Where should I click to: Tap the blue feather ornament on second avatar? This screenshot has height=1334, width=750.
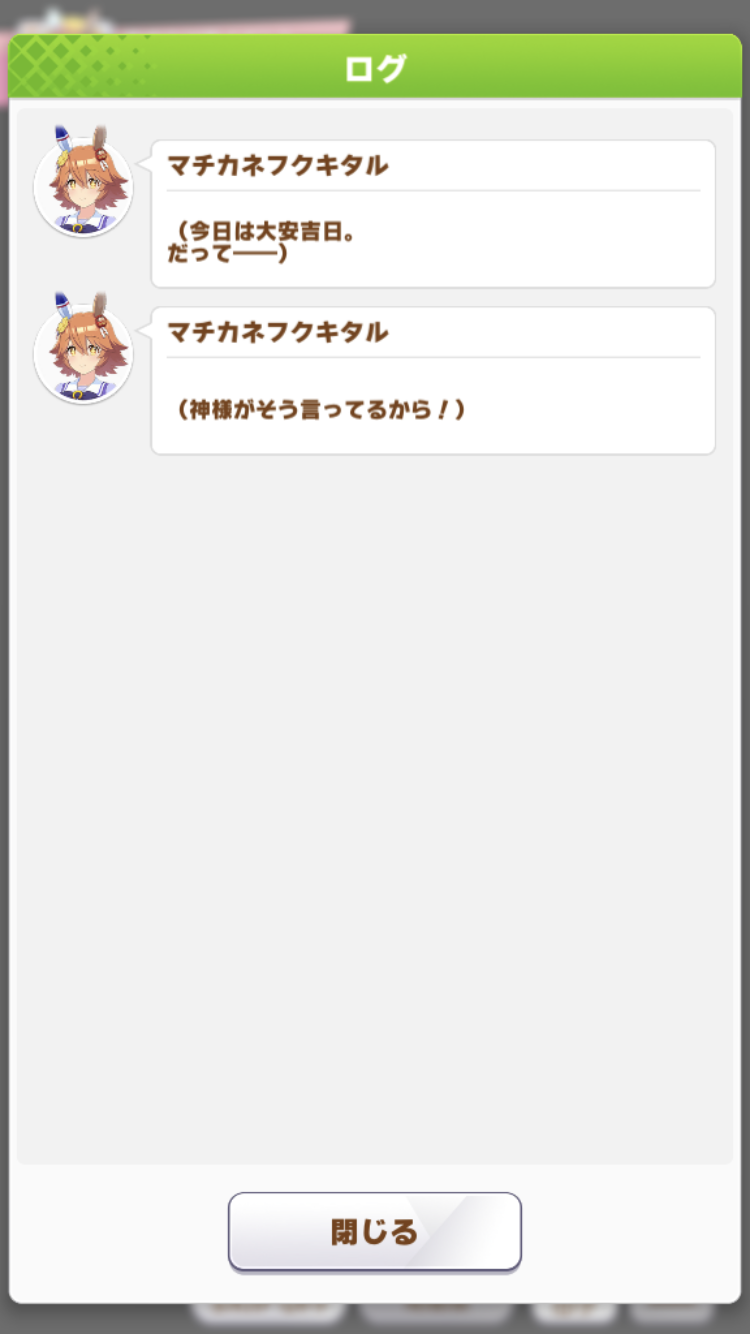[x=63, y=309]
